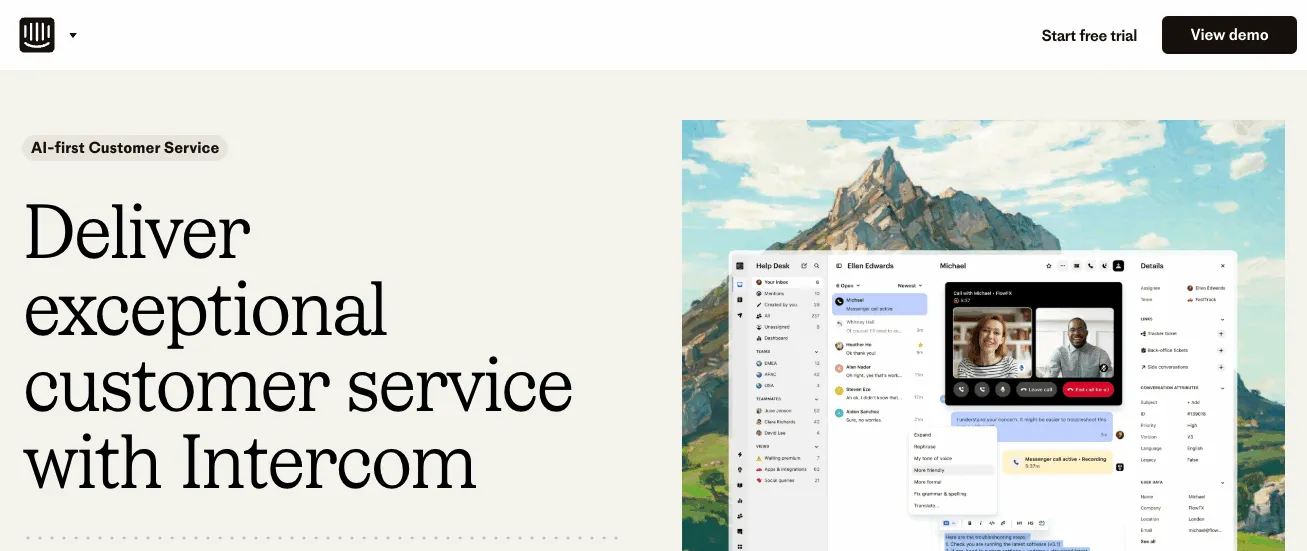This screenshot has height=551, width=1307.
Task: Click the Intercom logo in the header
Action: [x=36, y=35]
